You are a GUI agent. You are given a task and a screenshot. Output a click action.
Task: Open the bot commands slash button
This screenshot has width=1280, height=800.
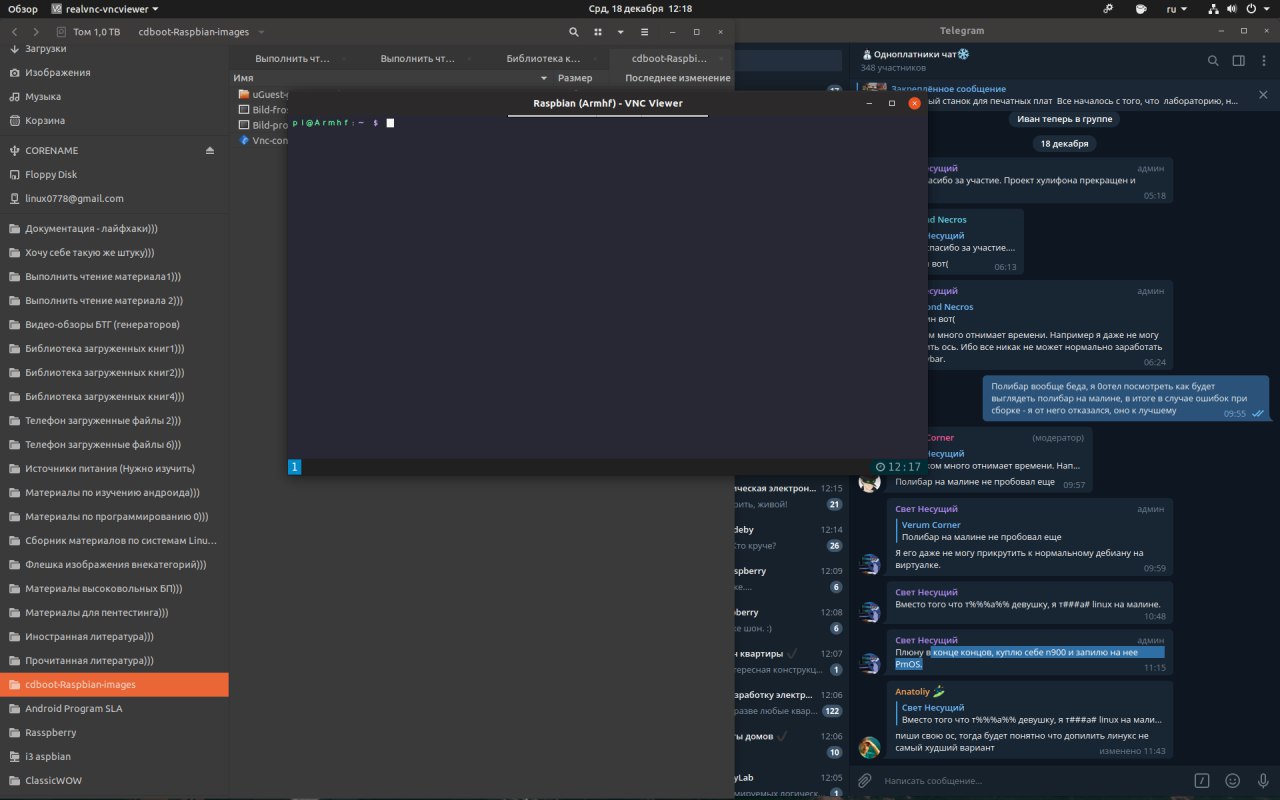1203,780
